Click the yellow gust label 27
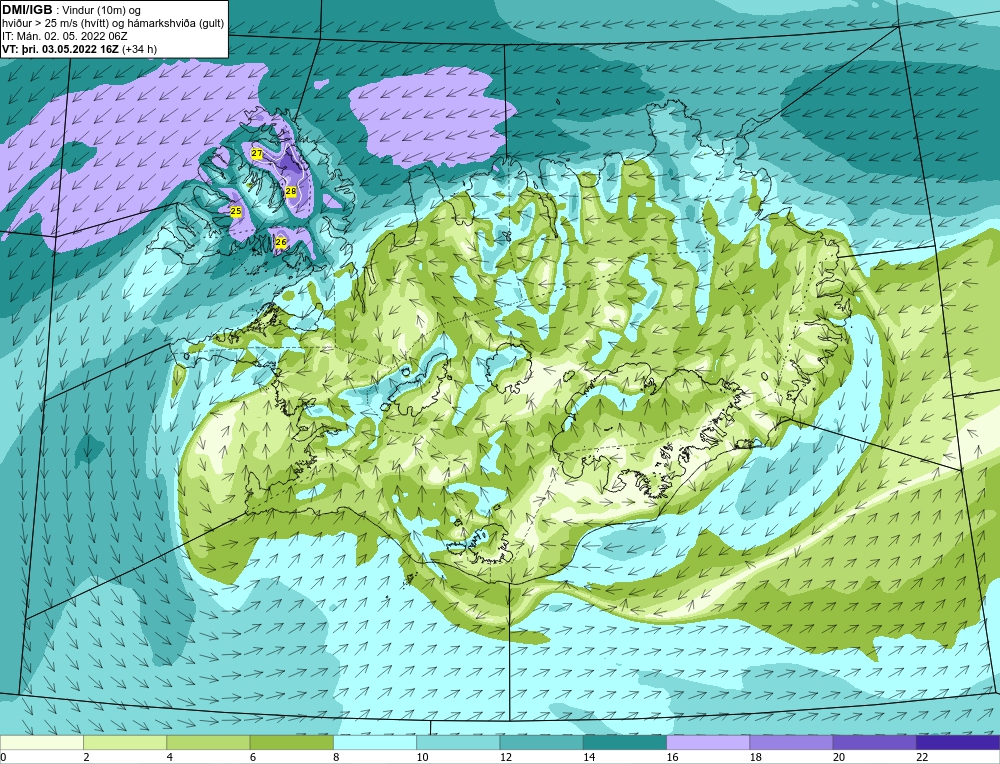 (256, 154)
